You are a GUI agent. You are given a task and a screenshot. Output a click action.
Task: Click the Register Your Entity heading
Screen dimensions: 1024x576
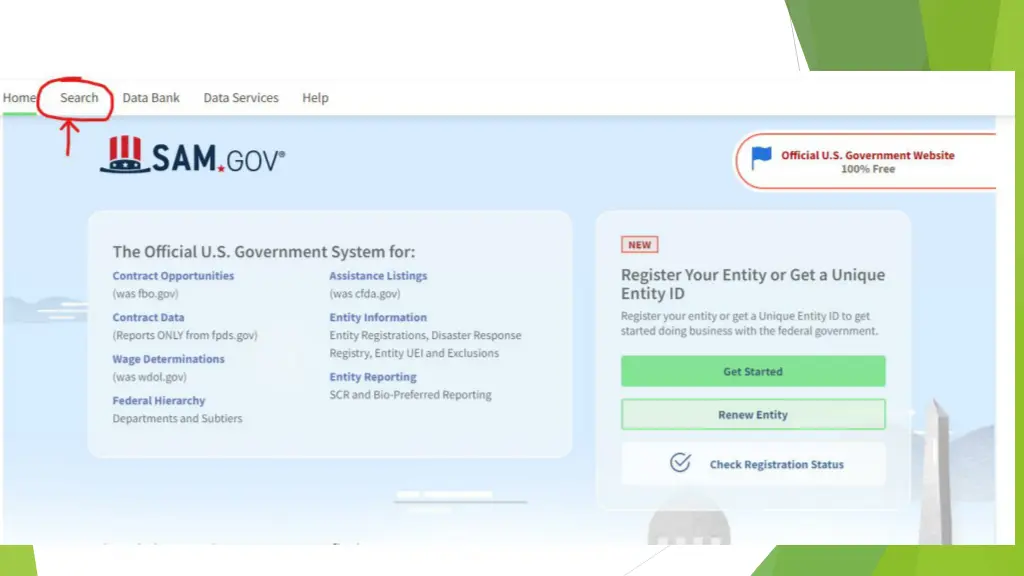pos(753,283)
